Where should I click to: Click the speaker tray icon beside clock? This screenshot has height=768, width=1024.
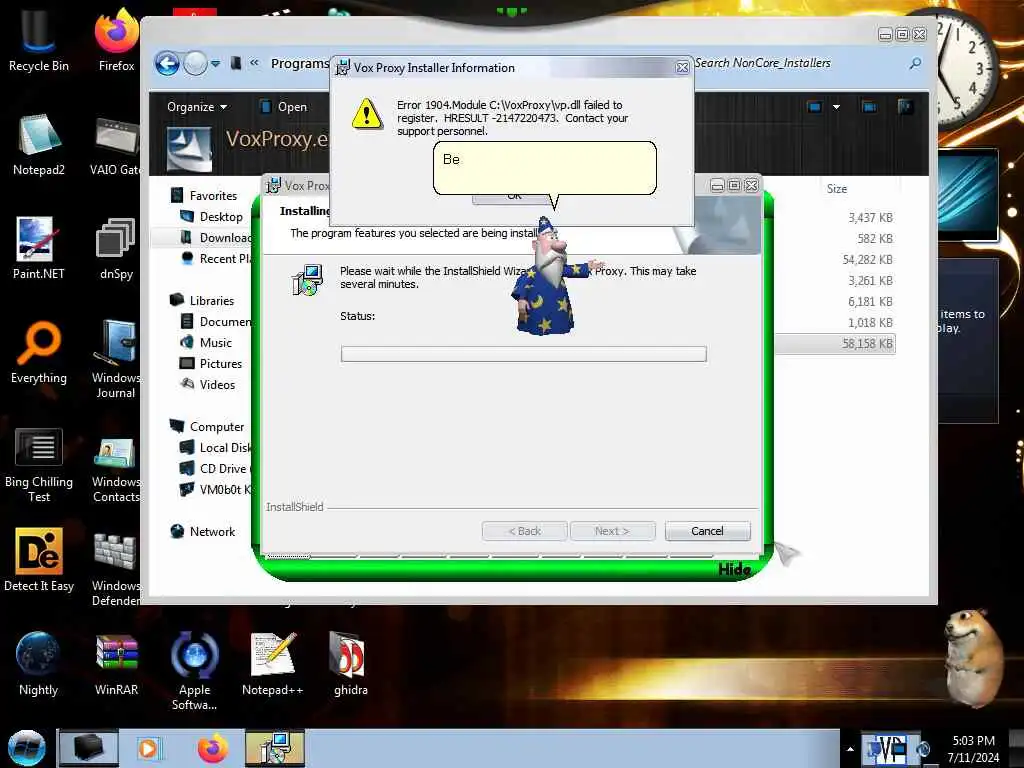(923, 749)
